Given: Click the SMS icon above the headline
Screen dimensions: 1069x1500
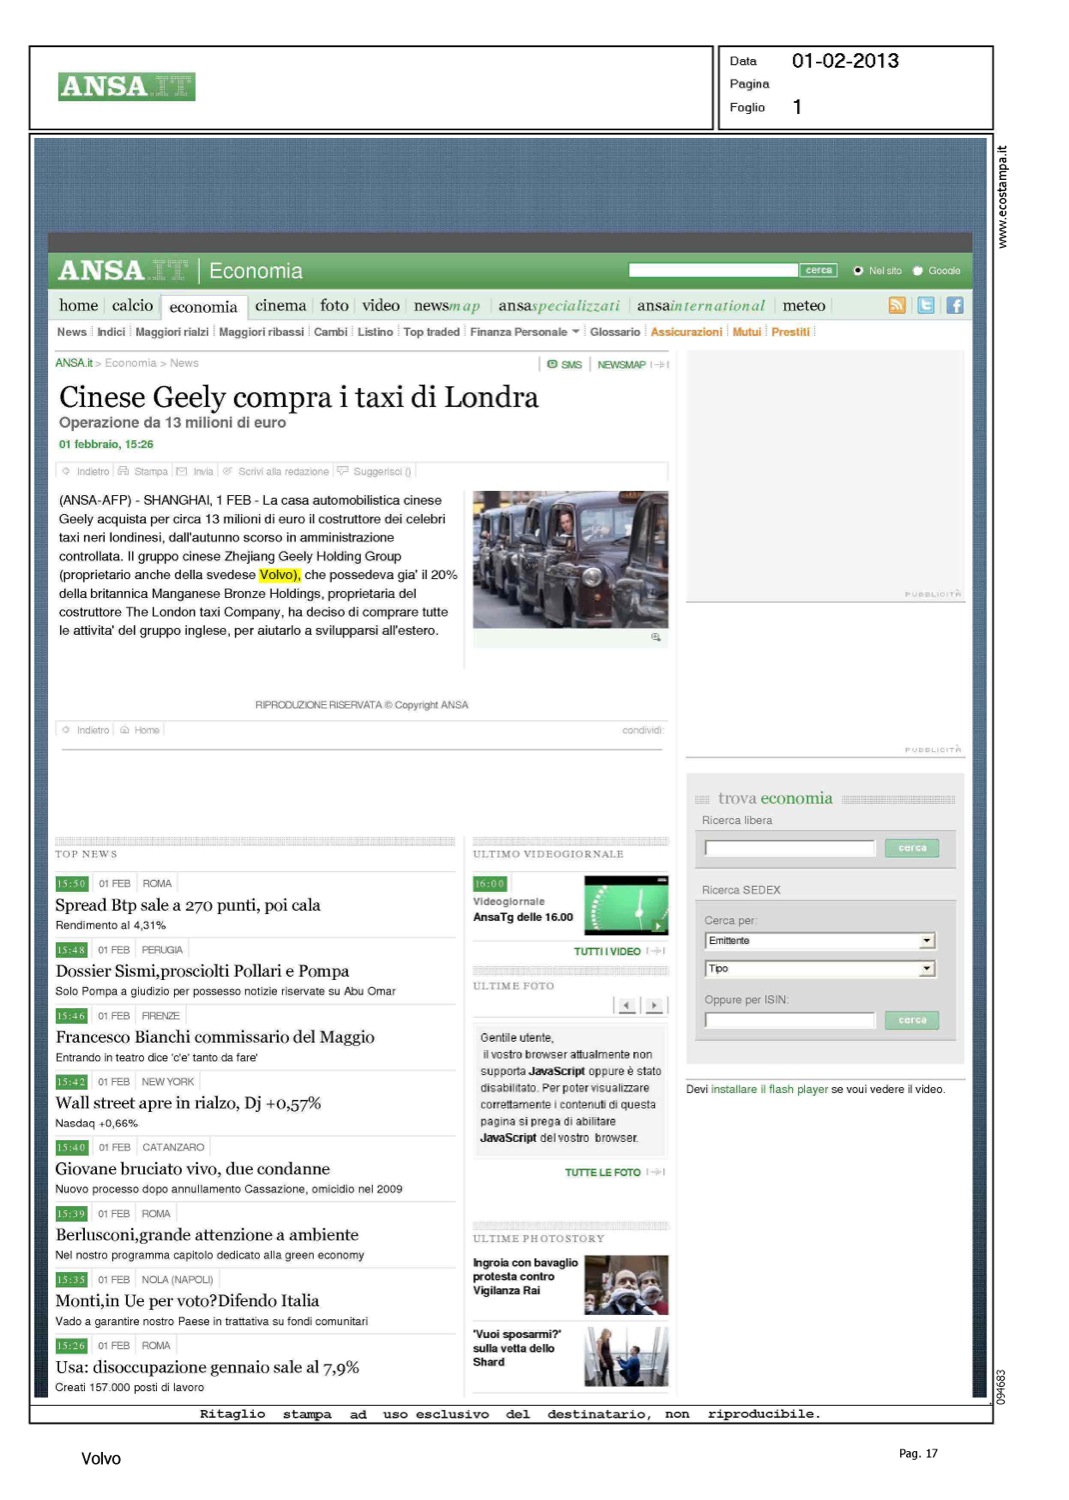Looking at the screenshot, I should [x=553, y=365].
